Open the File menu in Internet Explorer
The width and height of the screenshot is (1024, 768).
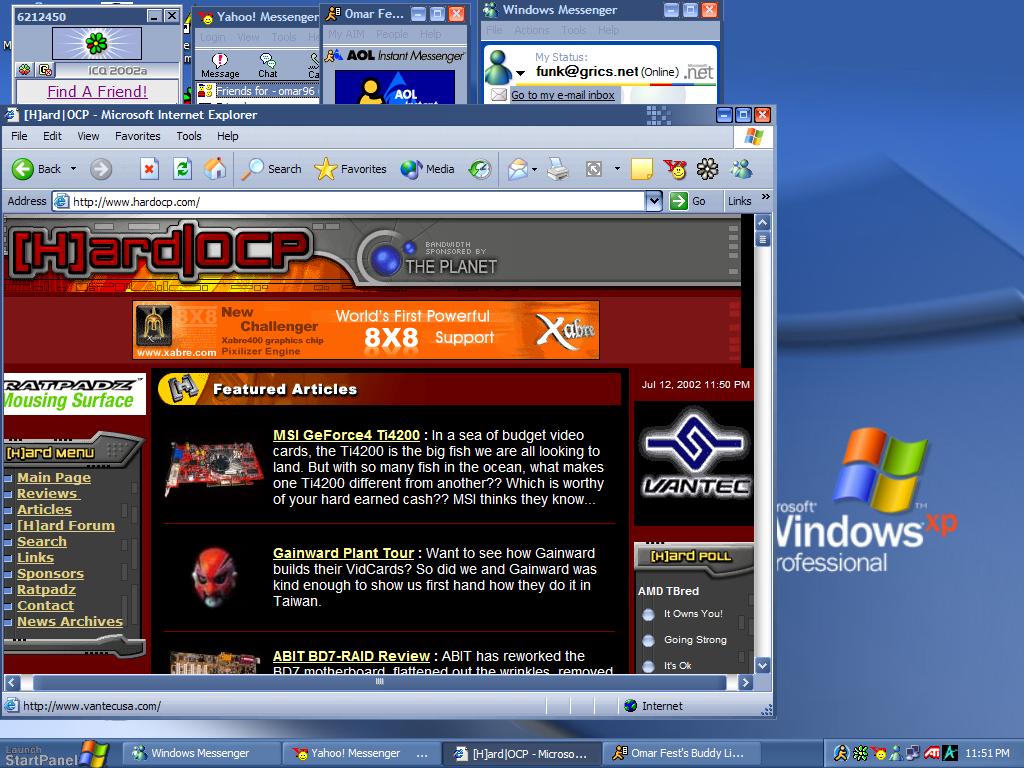(20, 136)
